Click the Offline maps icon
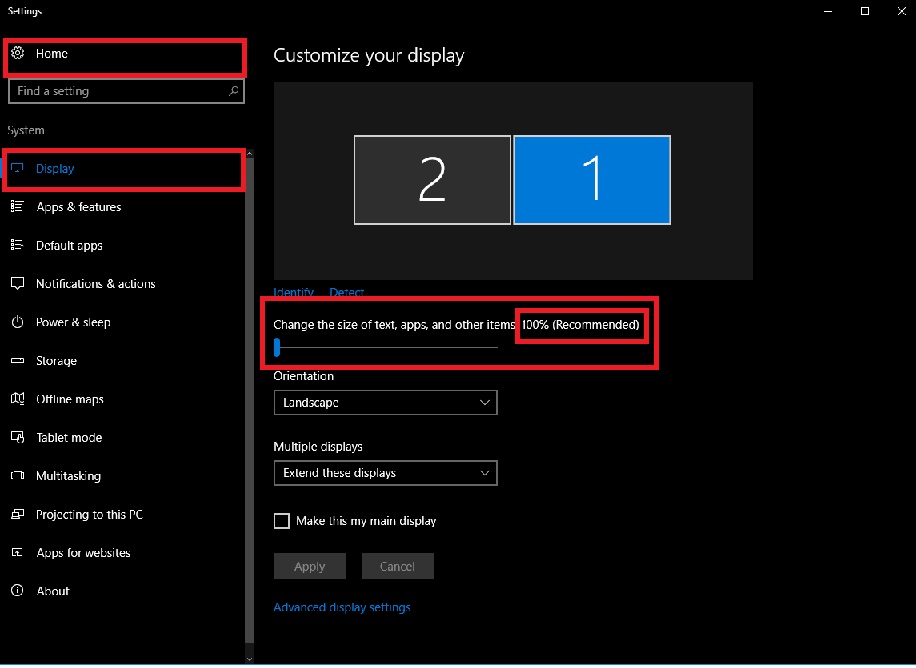This screenshot has height=668, width=916. (x=17, y=399)
